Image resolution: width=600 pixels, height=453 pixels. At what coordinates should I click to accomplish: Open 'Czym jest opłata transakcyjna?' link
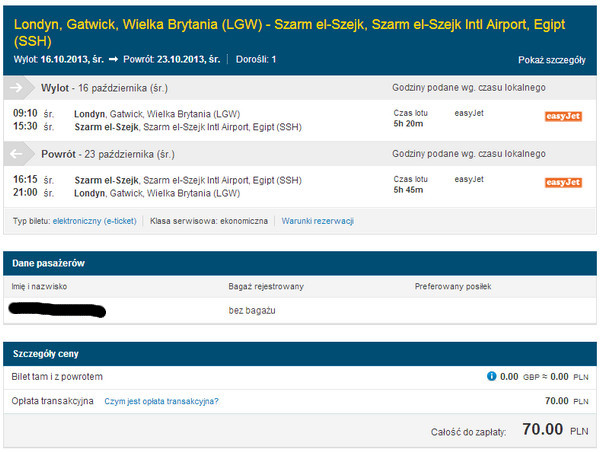coord(161,401)
